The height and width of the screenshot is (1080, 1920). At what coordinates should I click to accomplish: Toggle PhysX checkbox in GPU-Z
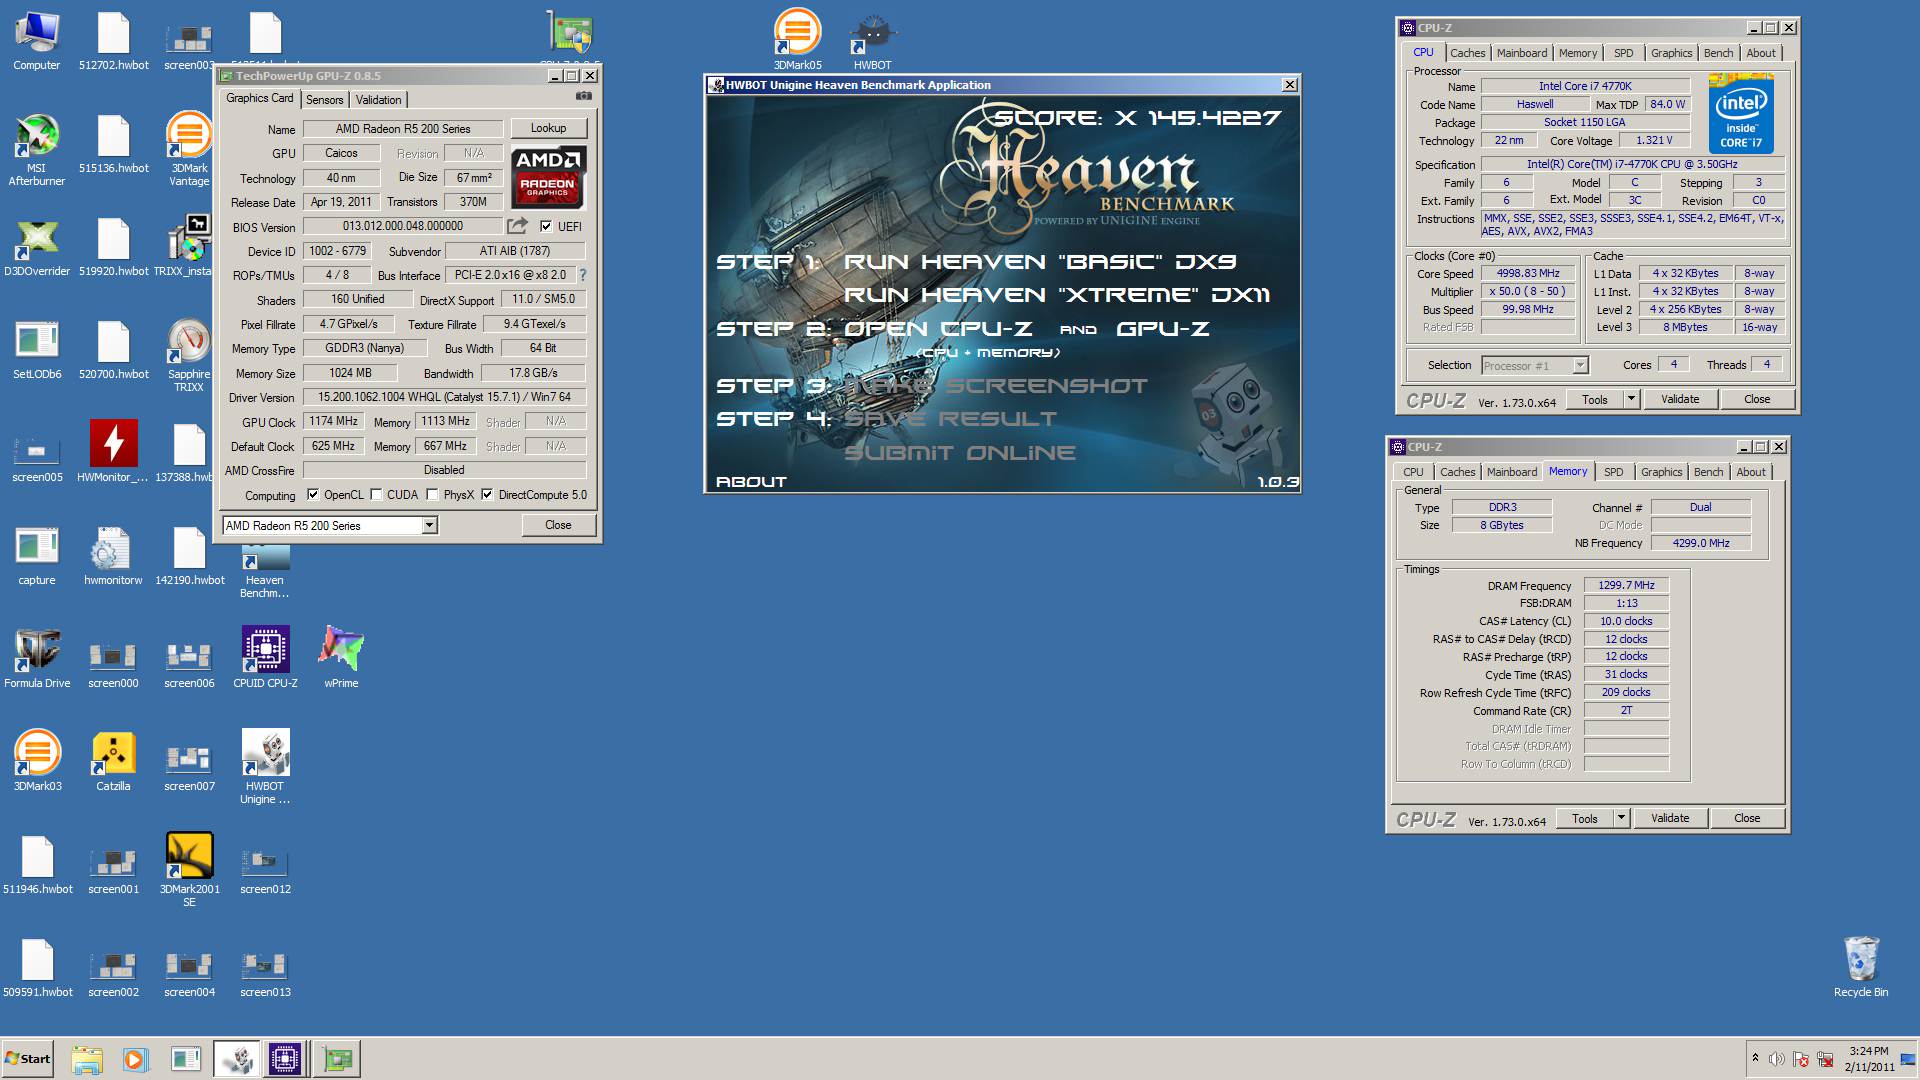(432, 495)
